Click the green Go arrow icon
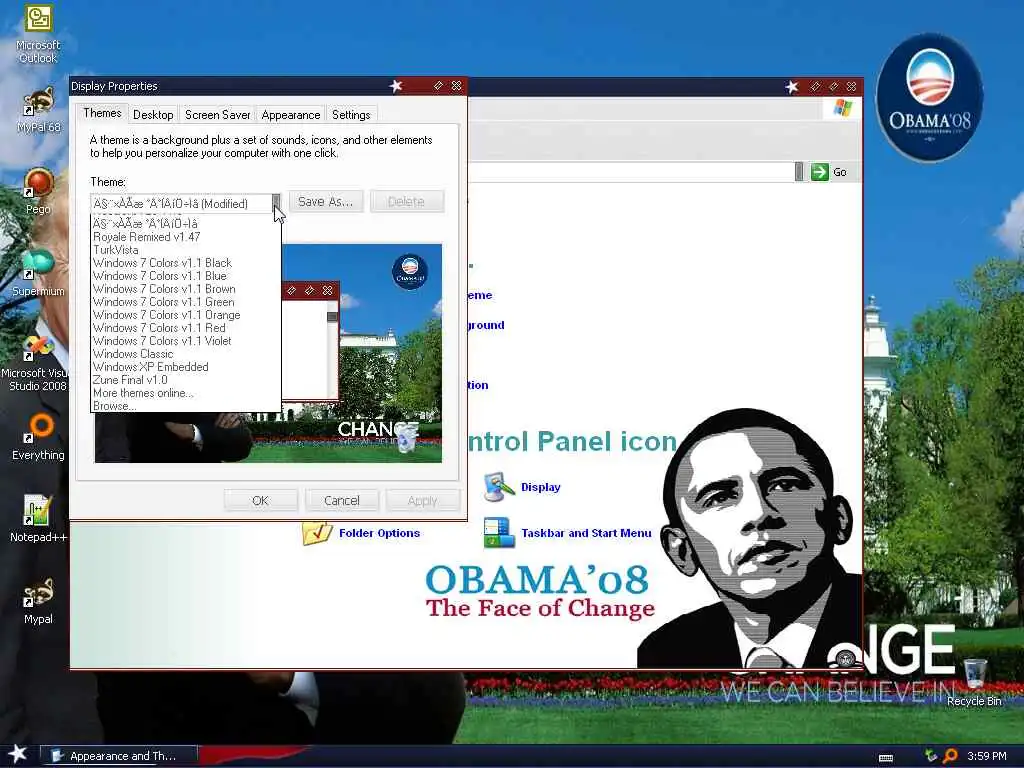The height and width of the screenshot is (768, 1024). click(820, 172)
